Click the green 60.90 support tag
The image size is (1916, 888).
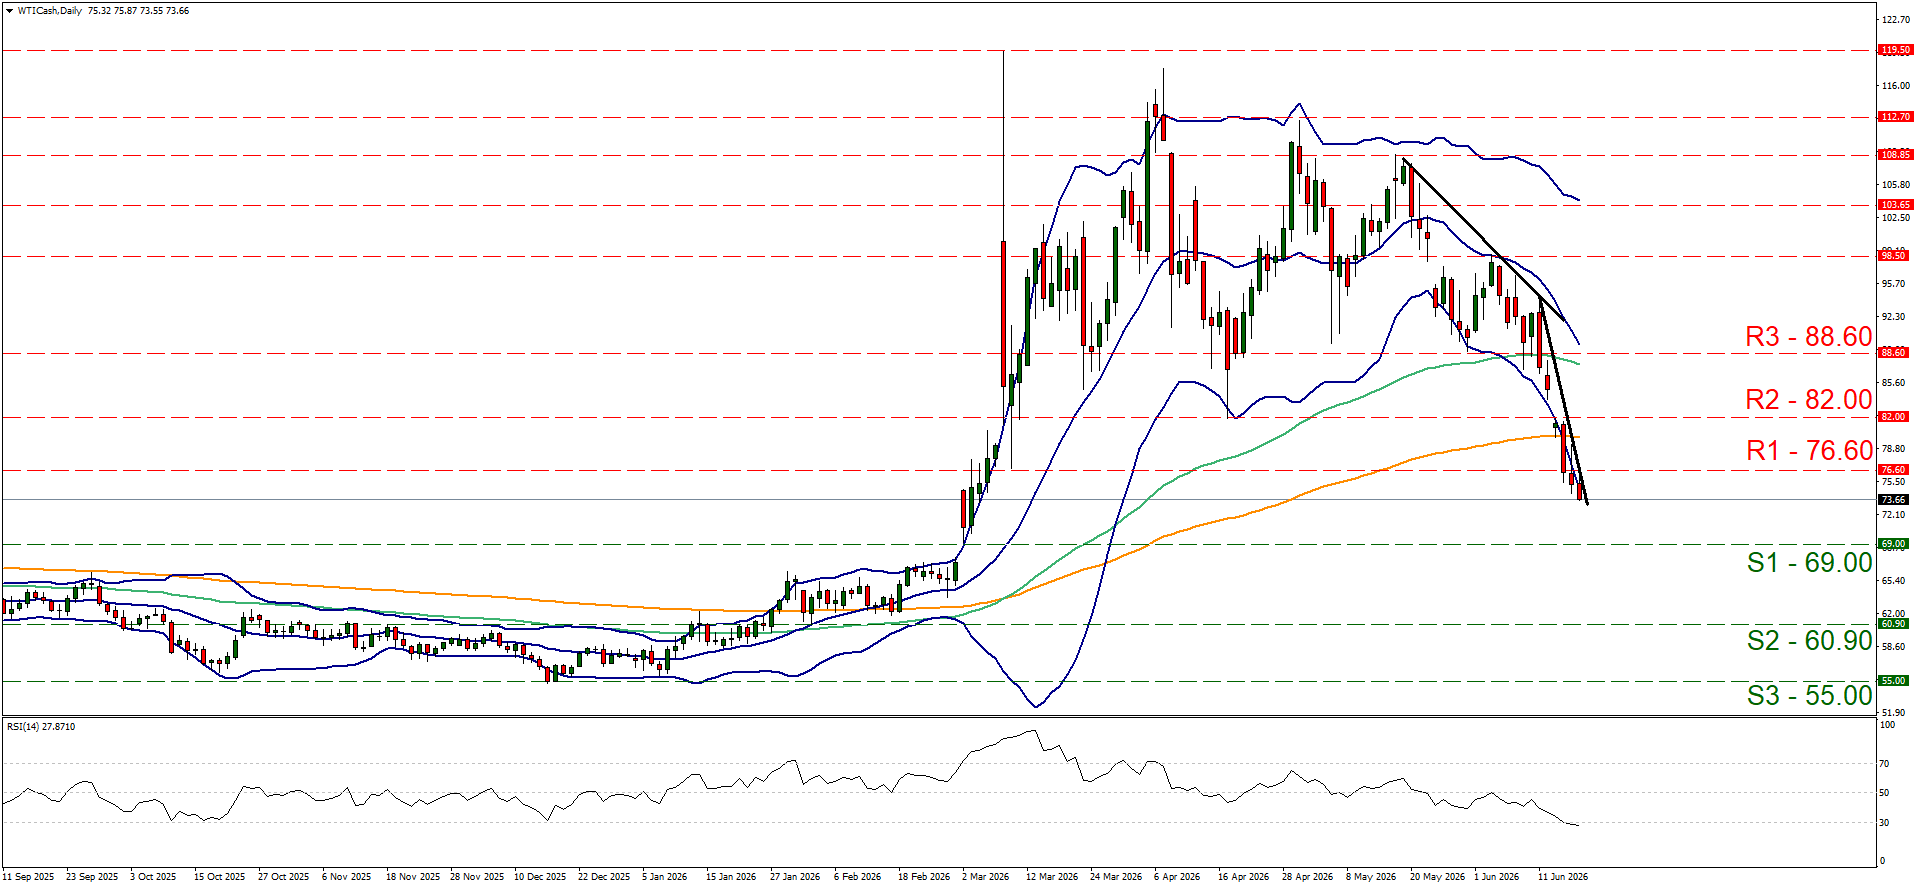click(x=1893, y=624)
